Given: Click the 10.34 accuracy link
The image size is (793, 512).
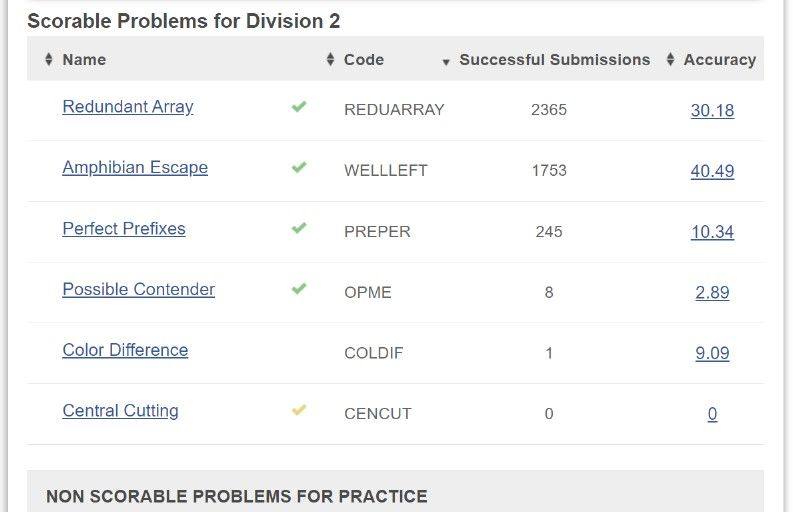Looking at the screenshot, I should (712, 232).
